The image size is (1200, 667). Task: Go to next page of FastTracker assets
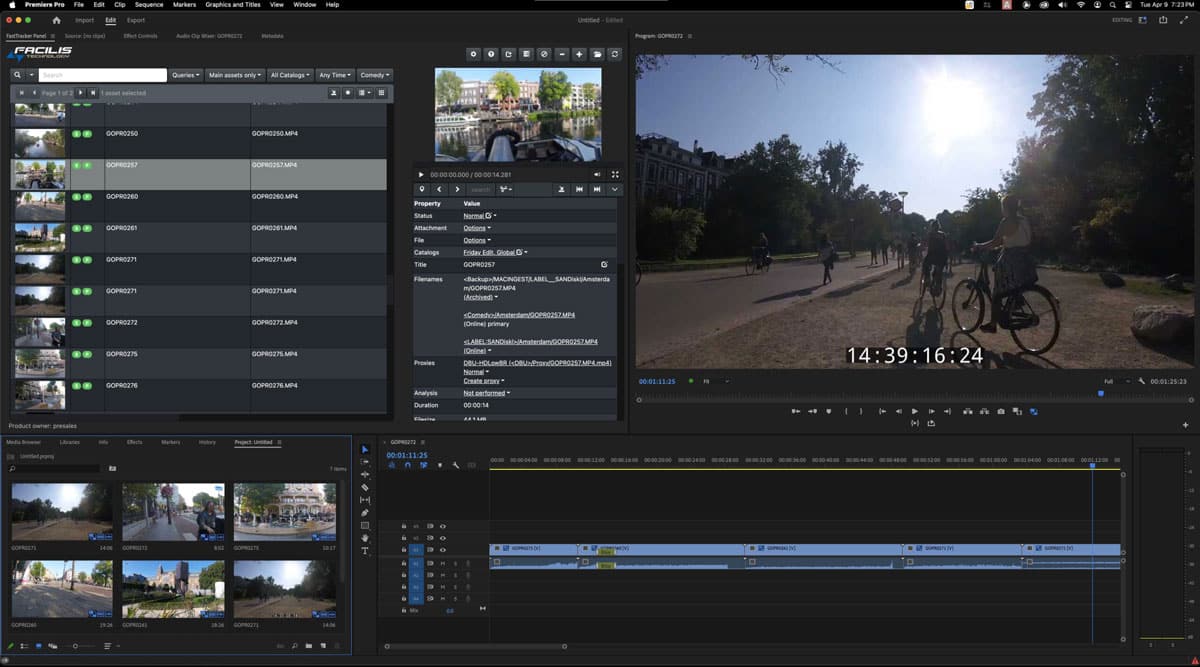pyautogui.click(x=80, y=93)
